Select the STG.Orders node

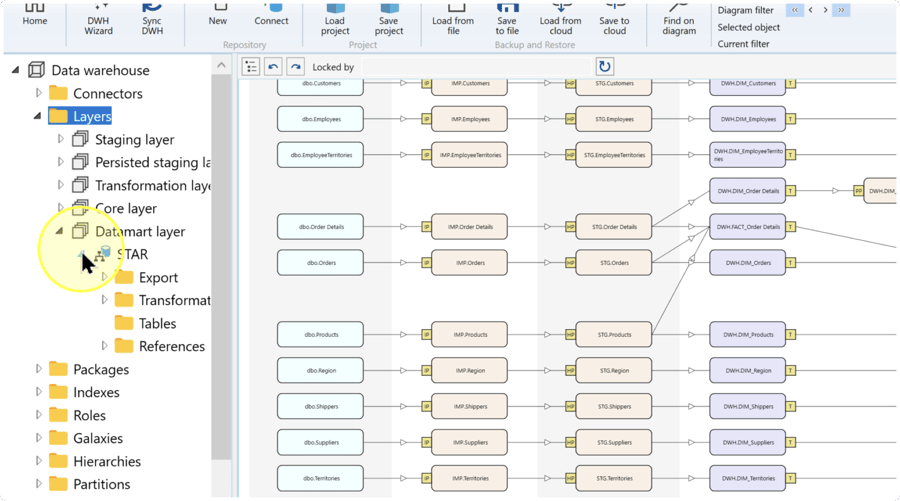point(614,263)
